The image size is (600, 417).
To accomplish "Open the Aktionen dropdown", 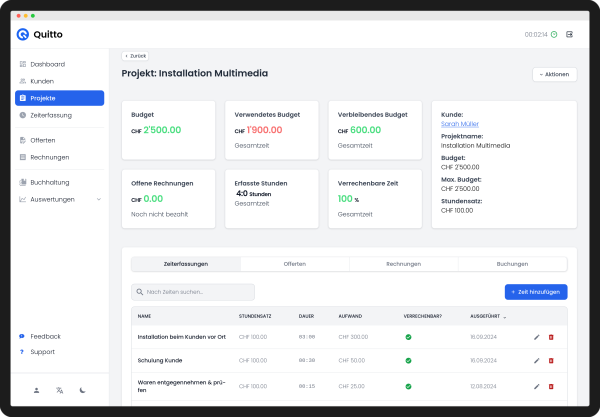I will coord(554,74).
